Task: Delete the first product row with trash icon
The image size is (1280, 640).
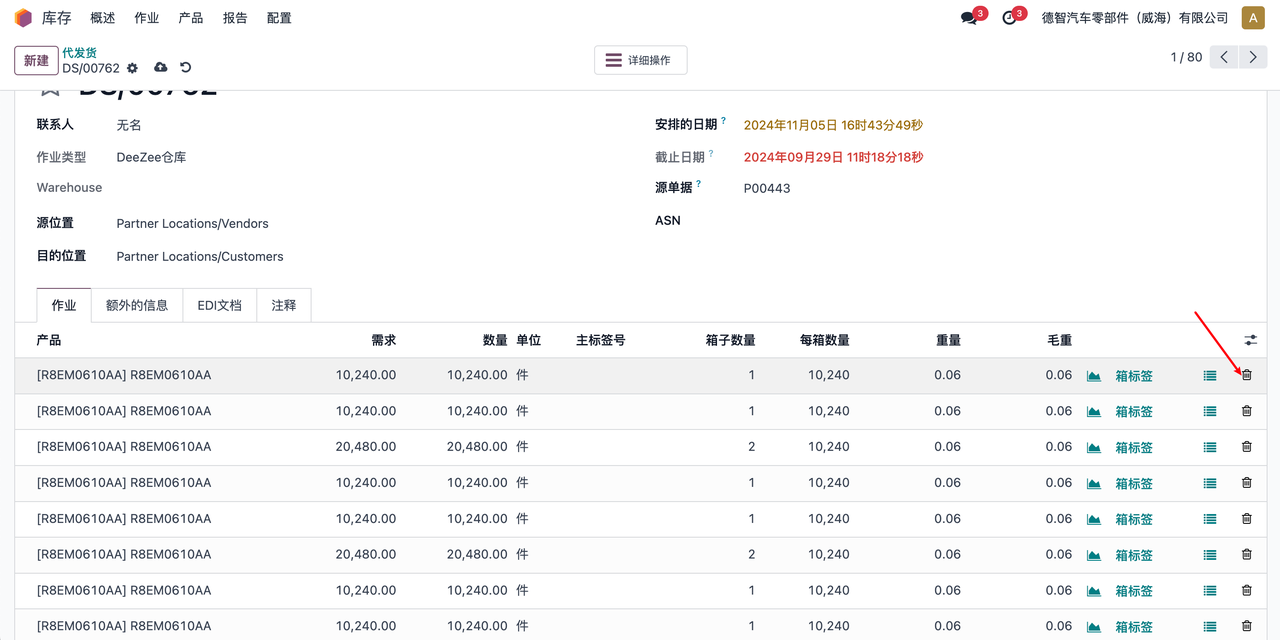Action: (1246, 375)
